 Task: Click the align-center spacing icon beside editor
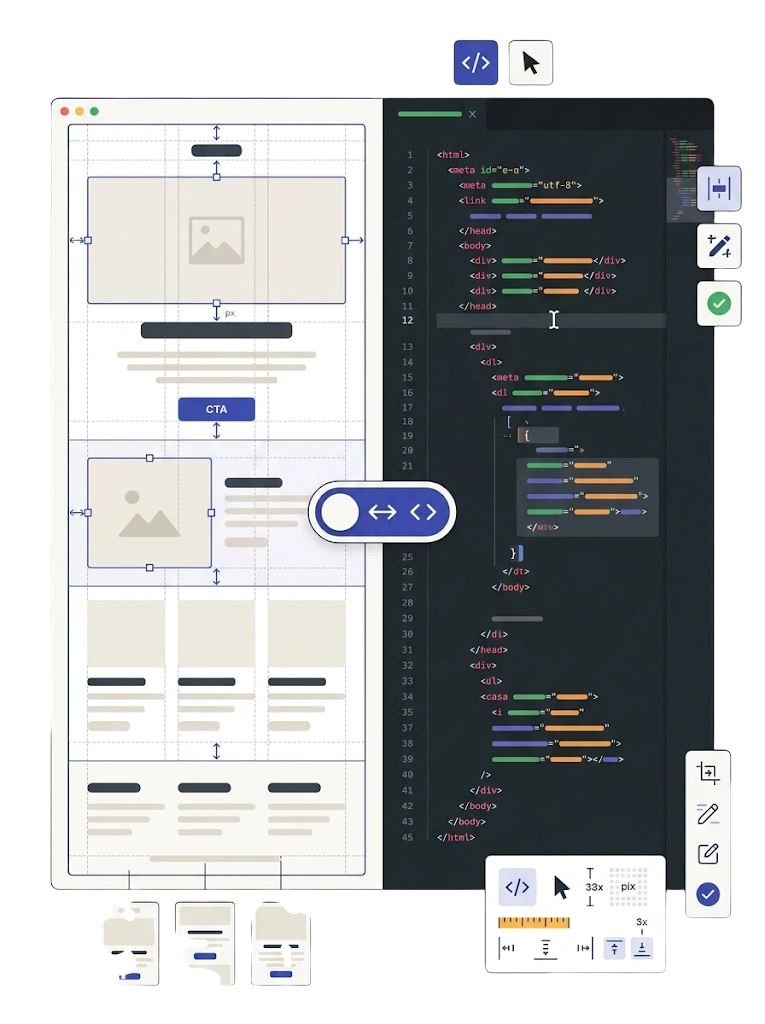[x=719, y=189]
